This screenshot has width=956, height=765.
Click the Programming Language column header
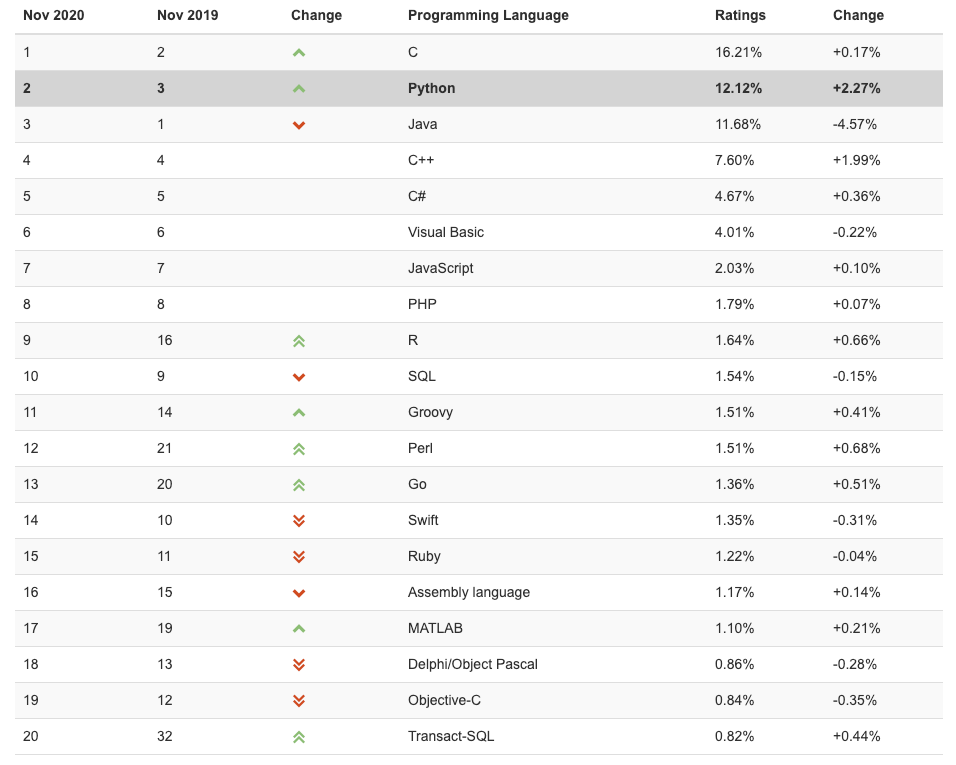point(488,15)
